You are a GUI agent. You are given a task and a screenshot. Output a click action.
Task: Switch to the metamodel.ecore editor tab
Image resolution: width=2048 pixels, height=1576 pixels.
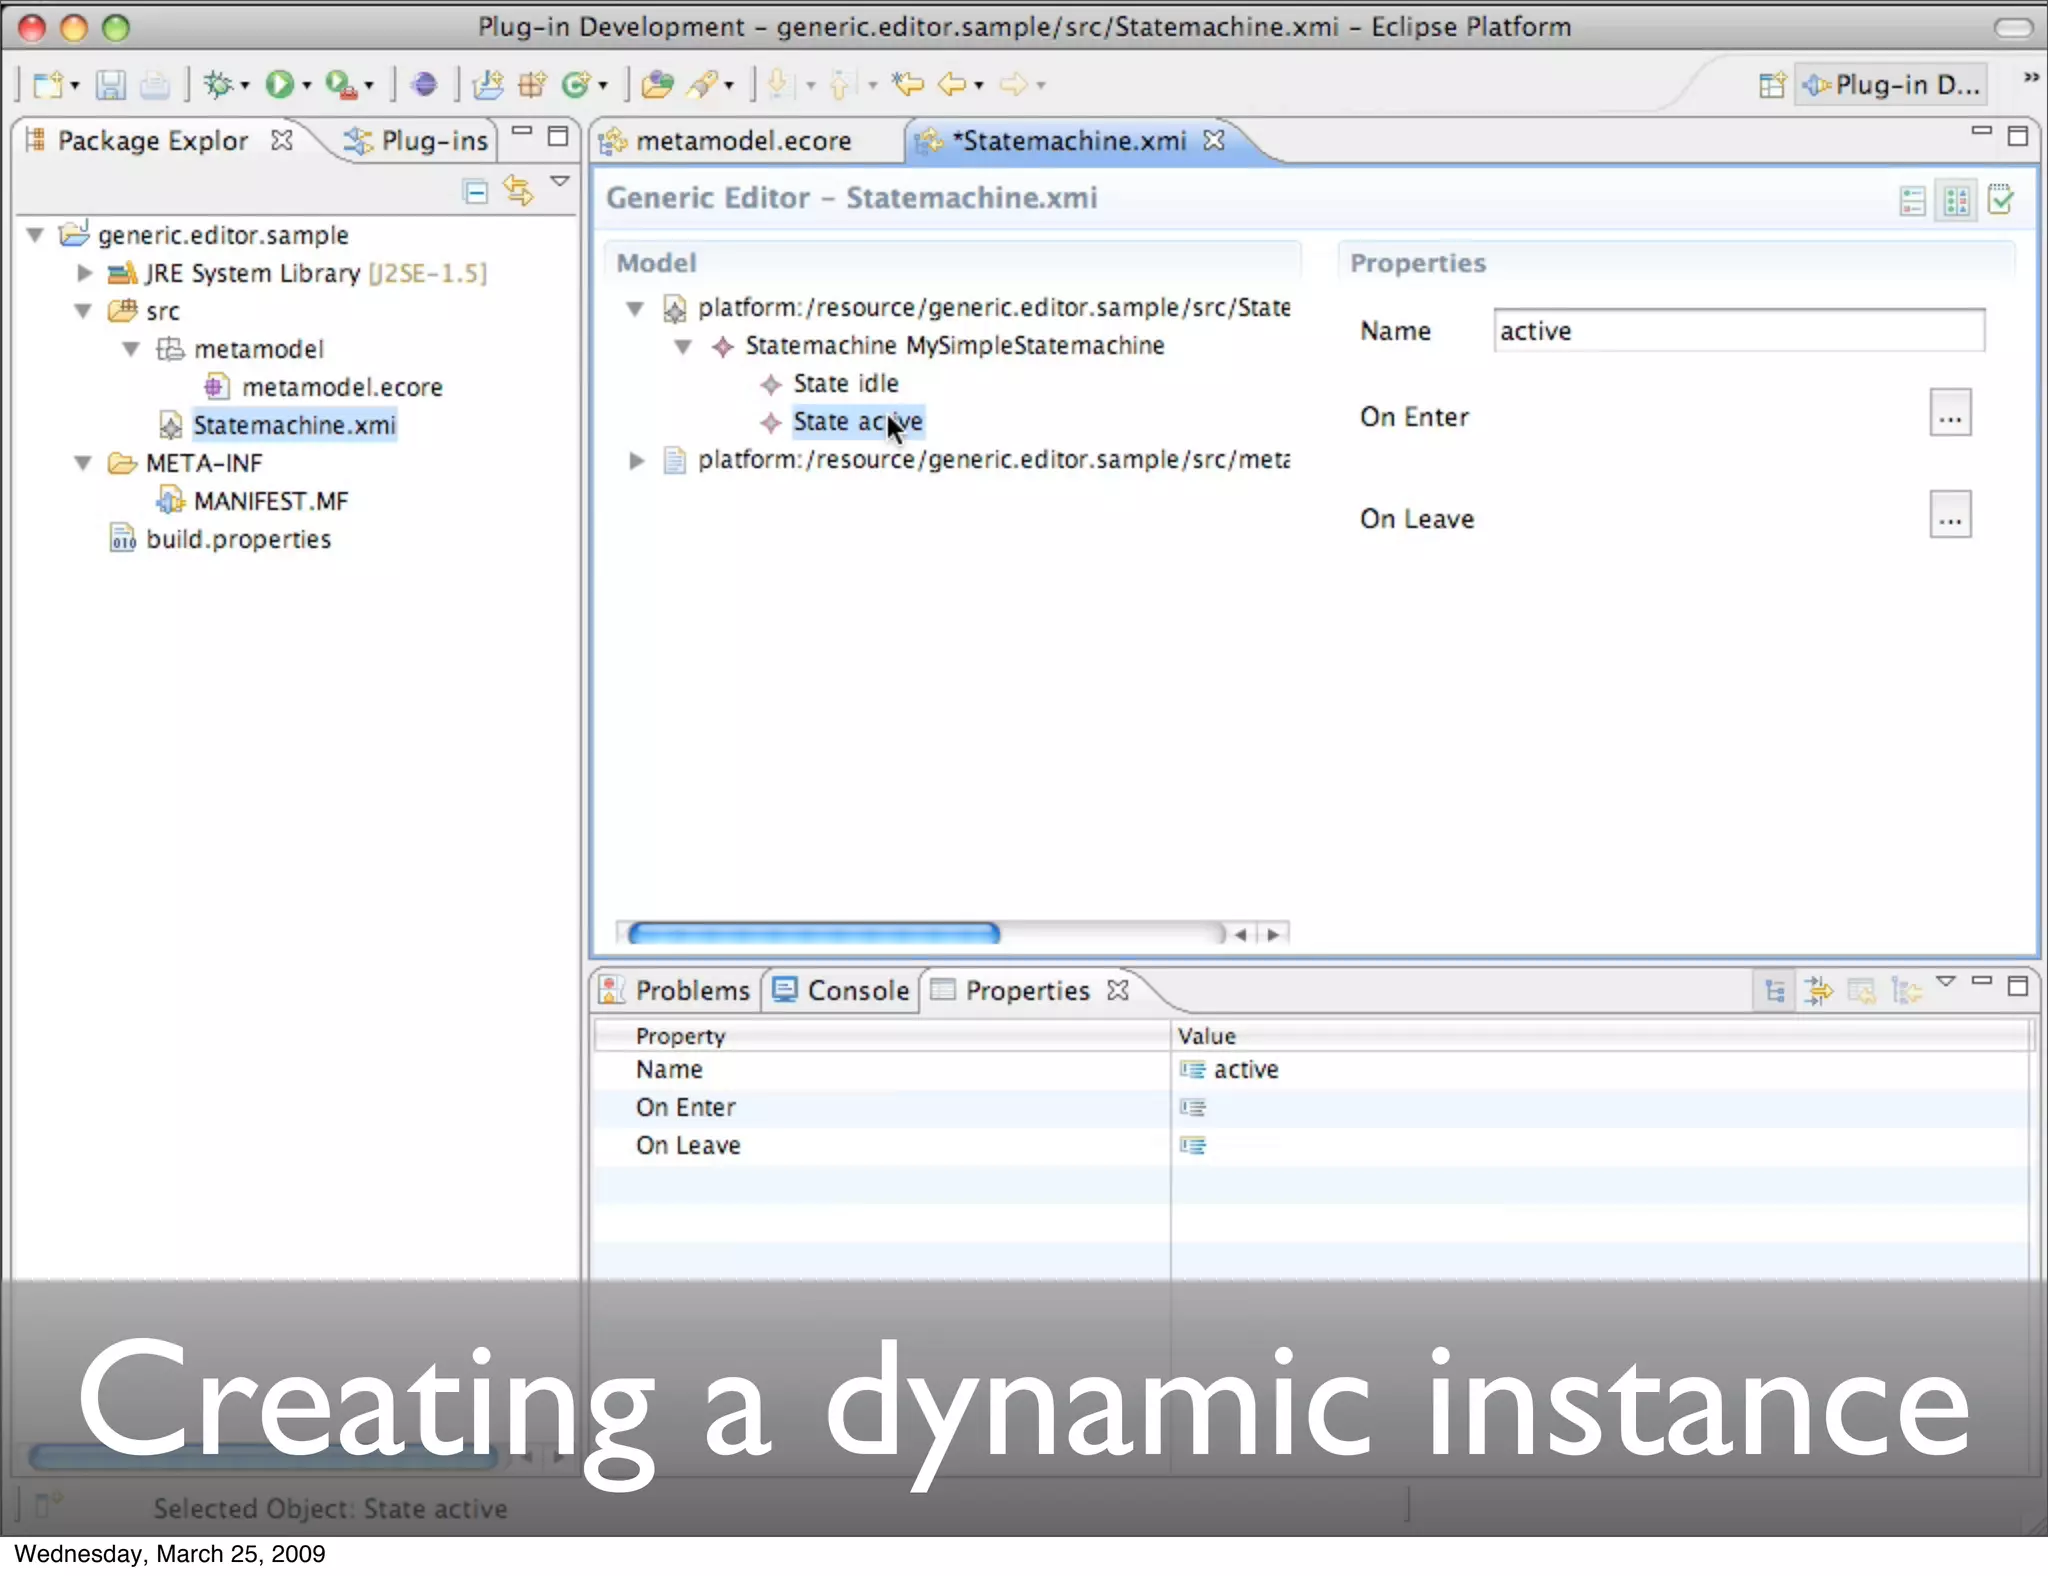742,142
